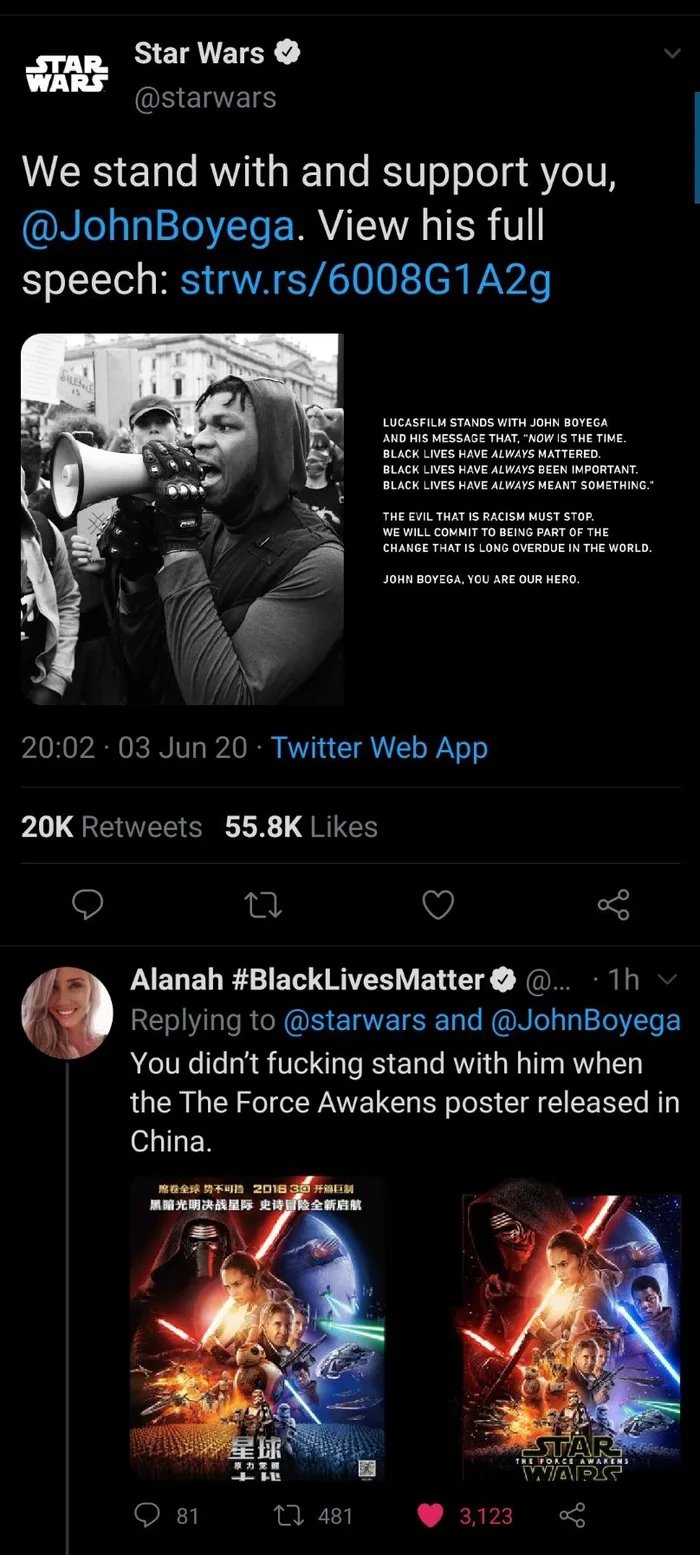
Task: Click the Star Wars profile logo avatar
Action: 66,75
